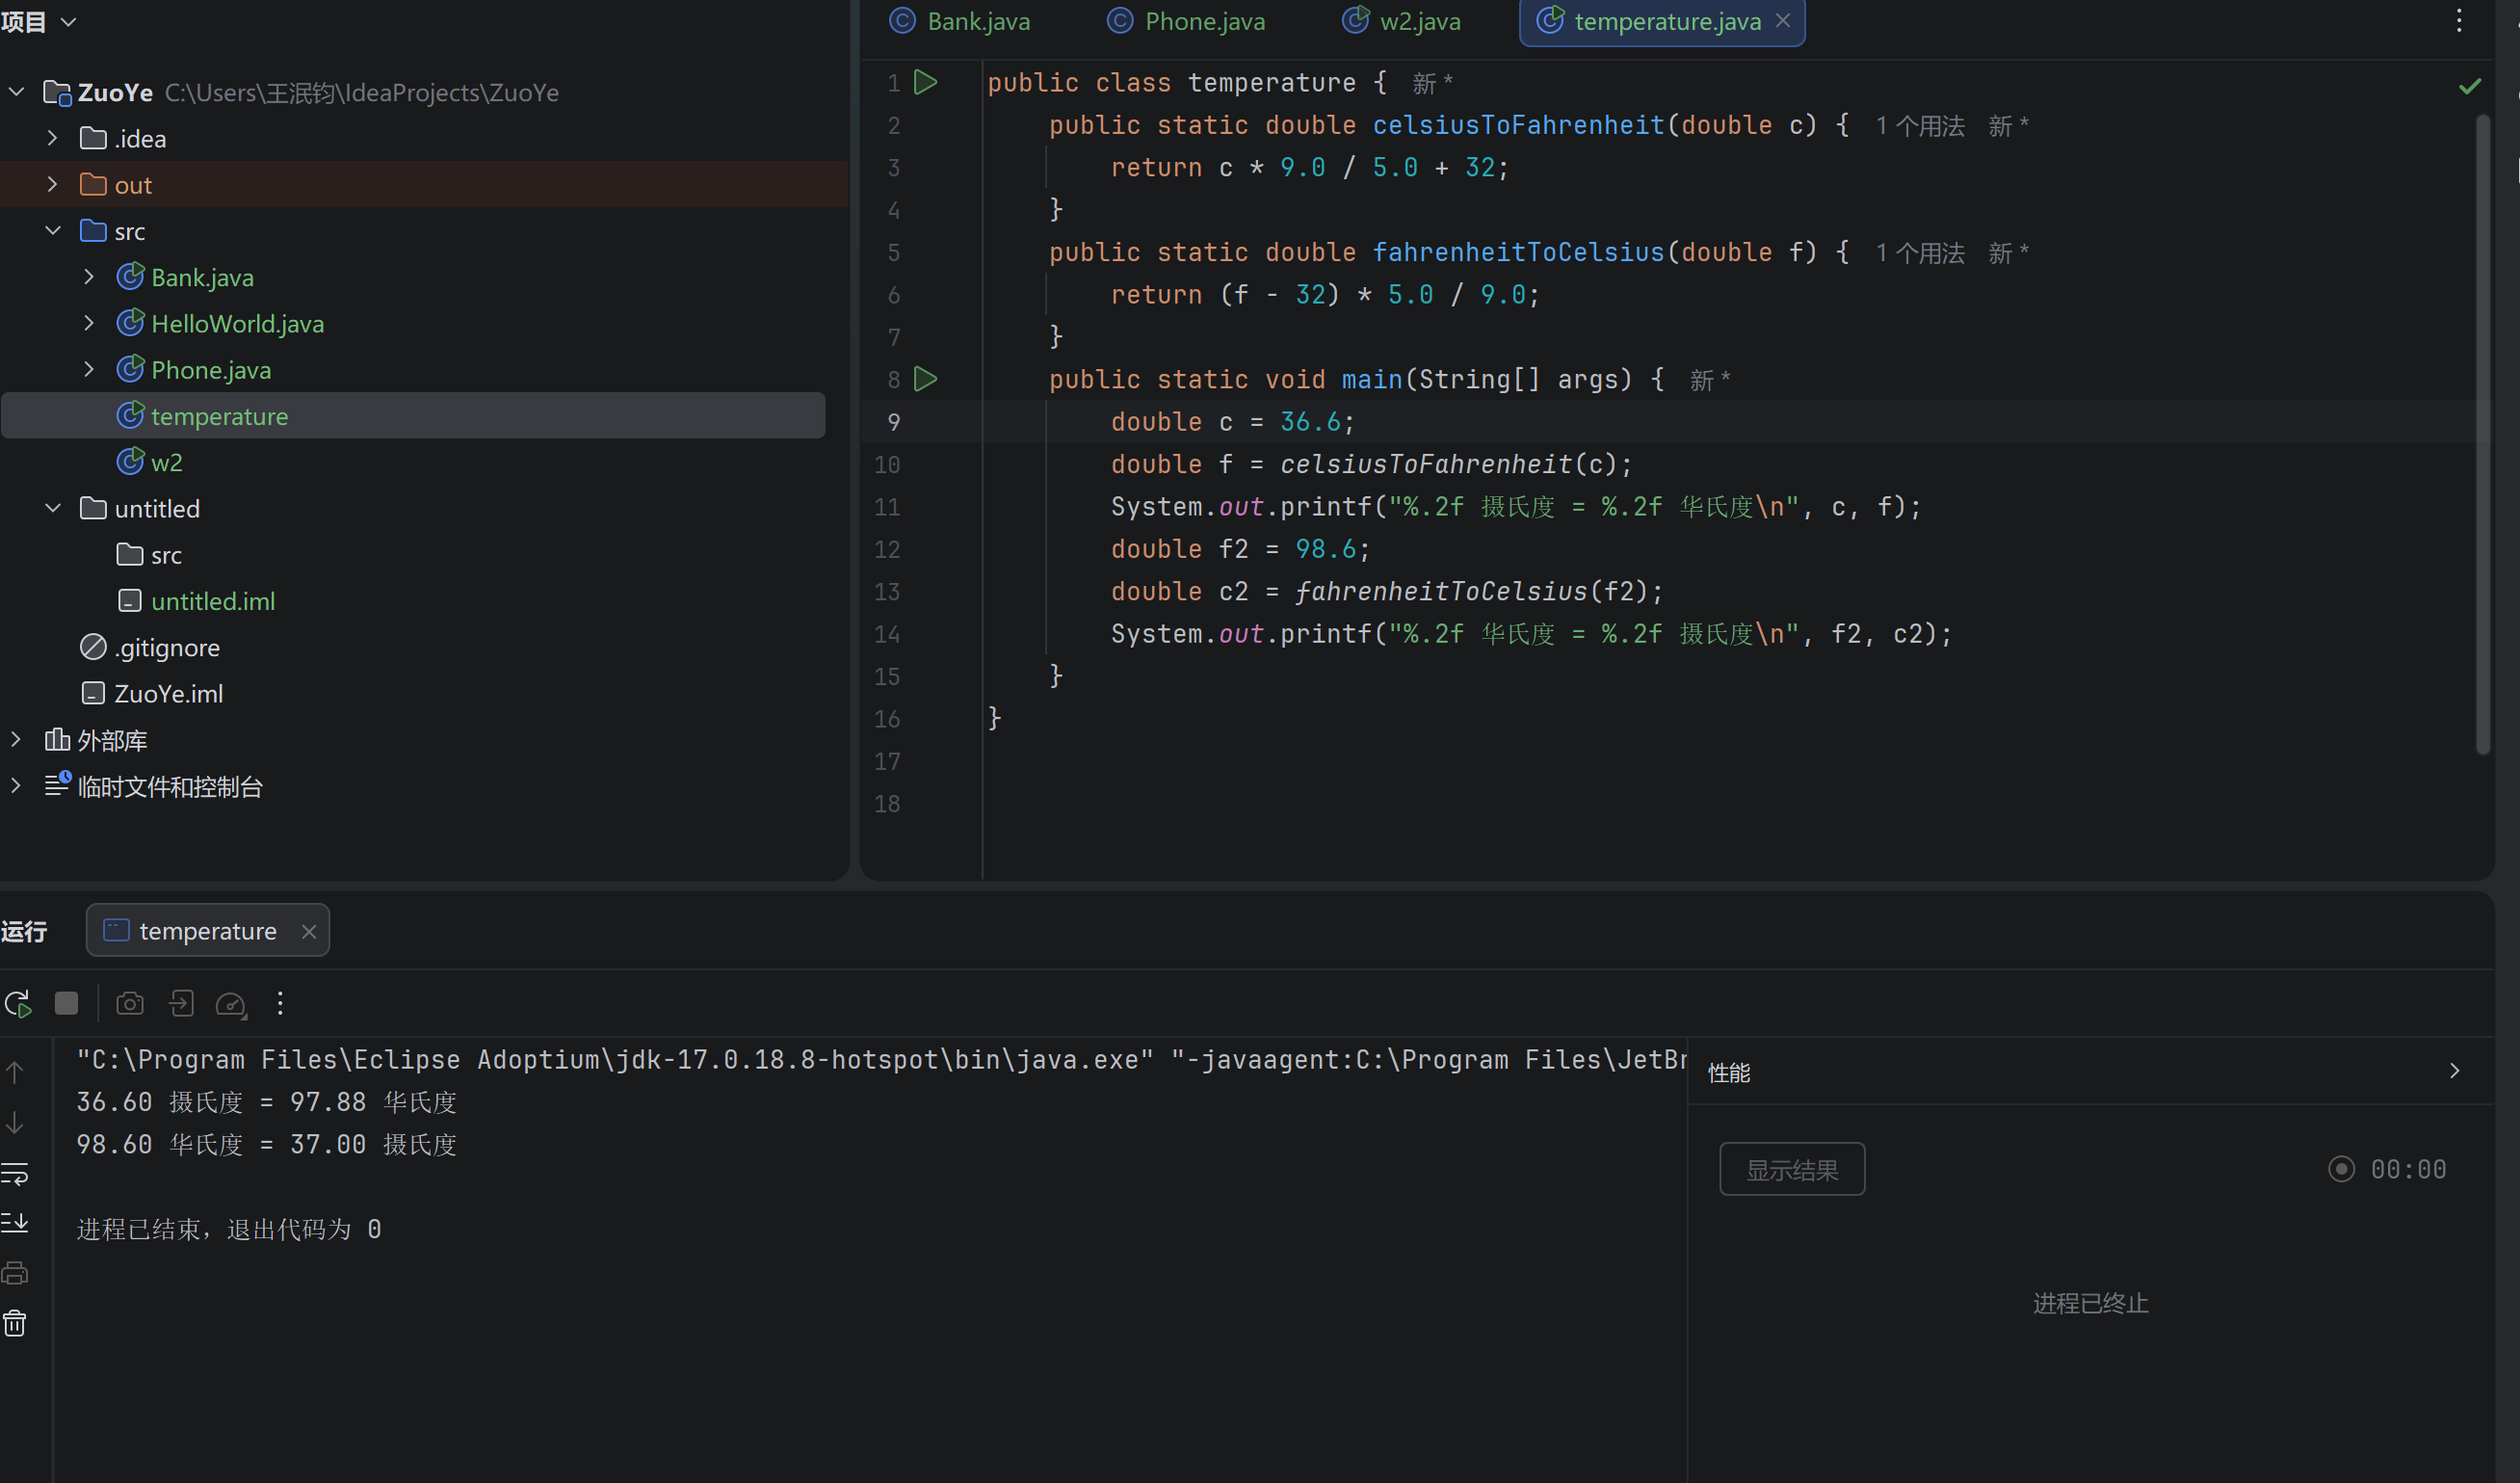The height and width of the screenshot is (1483, 2520).
Task: Click the camera thread dump icon
Action: tap(130, 1003)
